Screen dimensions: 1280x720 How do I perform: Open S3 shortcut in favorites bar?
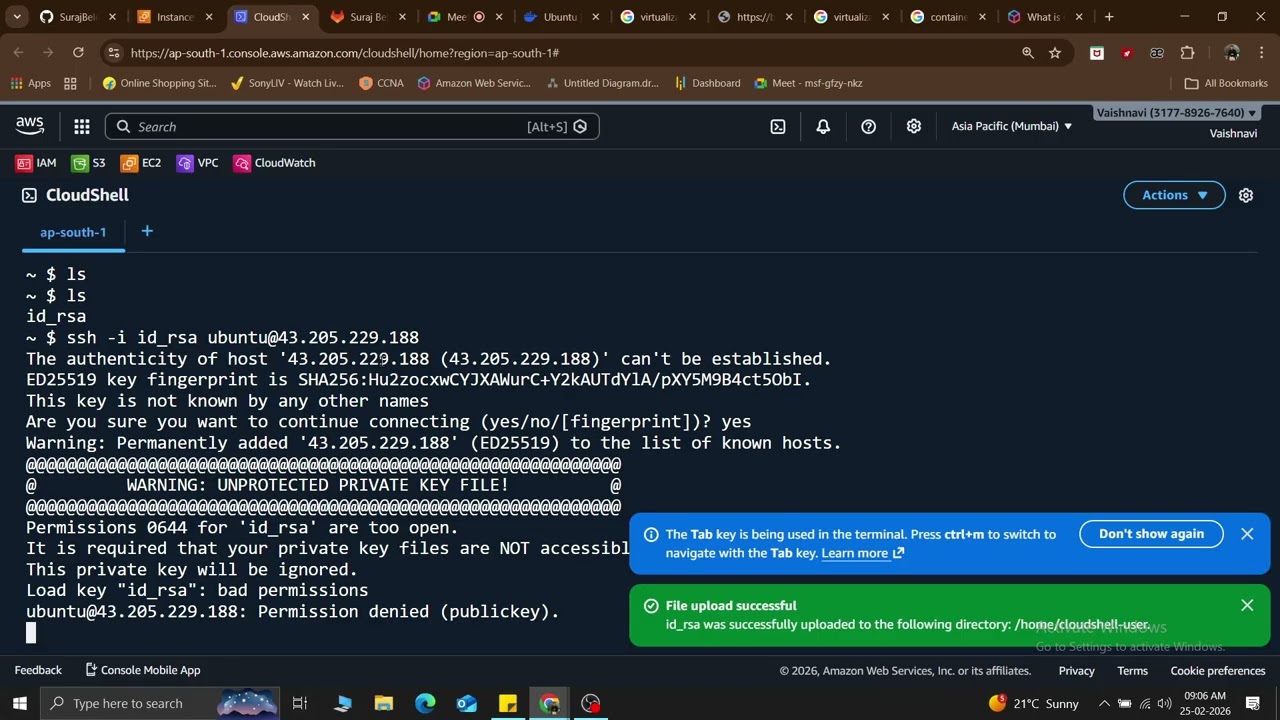pos(87,163)
